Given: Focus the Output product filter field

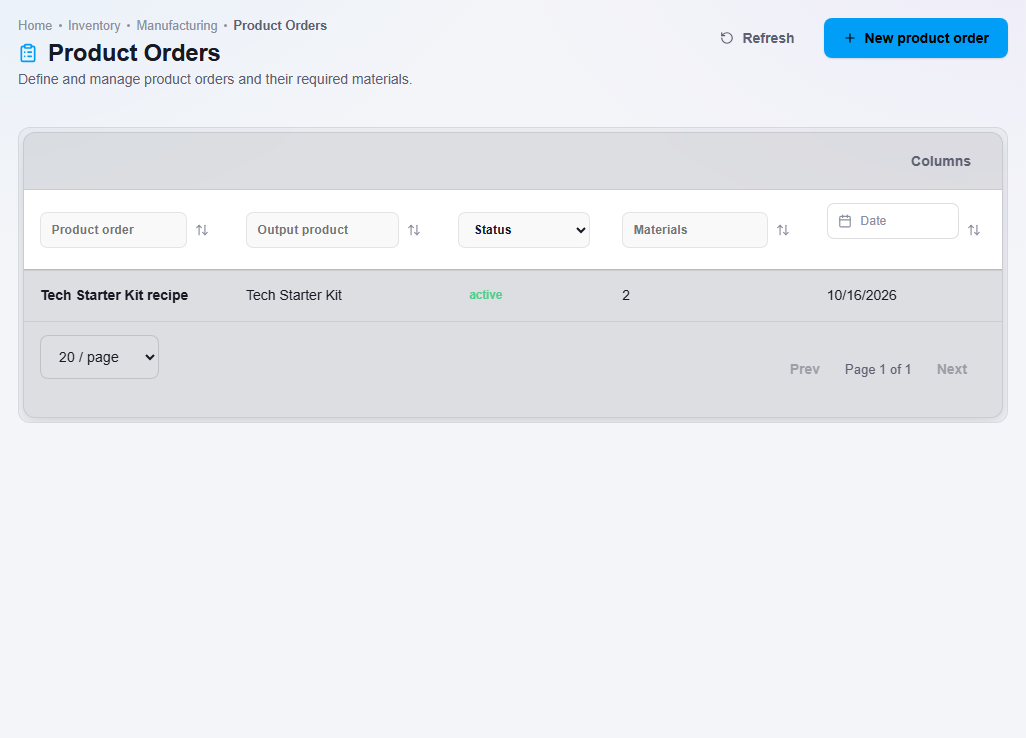Looking at the screenshot, I should pos(322,230).
